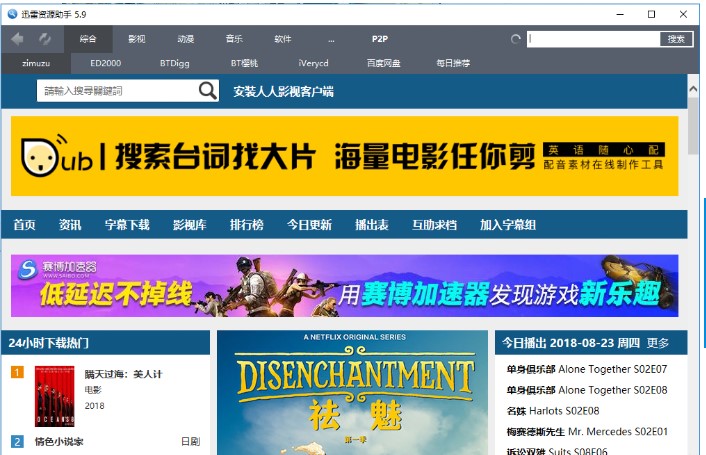Close the 迅雷资源助手 window
The image size is (706, 455).
(x=683, y=14)
